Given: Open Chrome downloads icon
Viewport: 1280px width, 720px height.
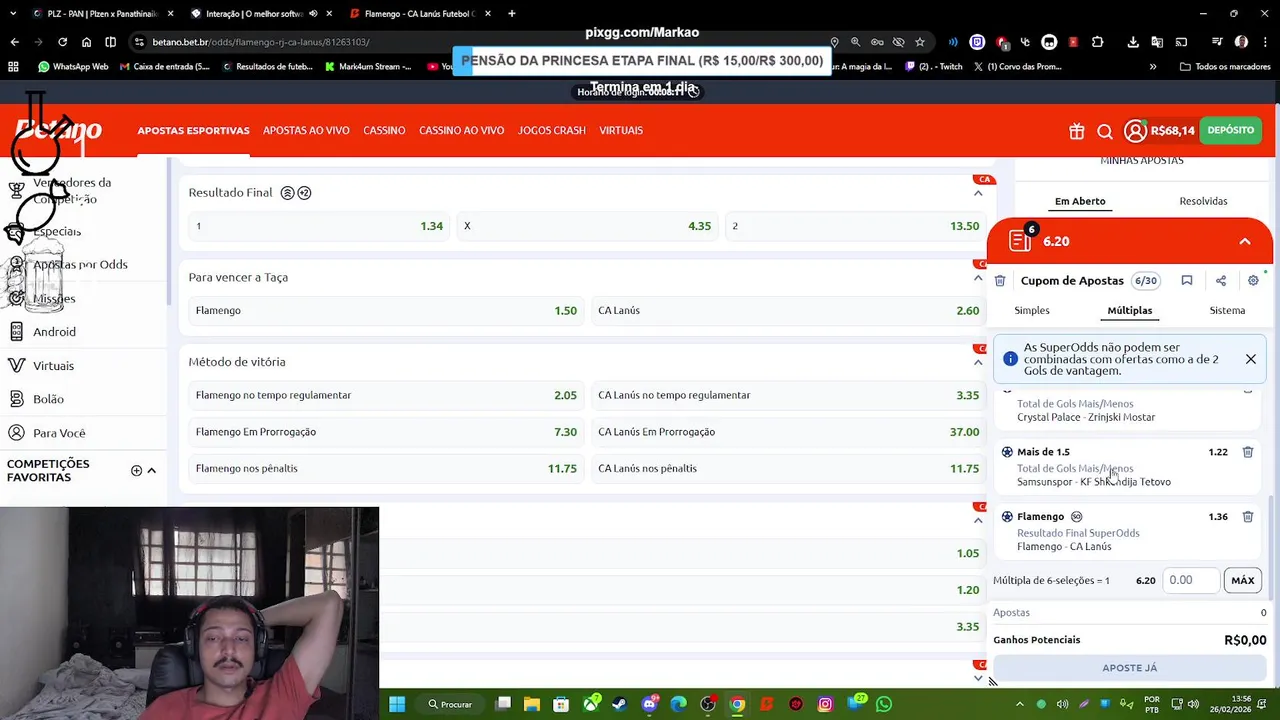Looking at the screenshot, I should tap(1133, 42).
